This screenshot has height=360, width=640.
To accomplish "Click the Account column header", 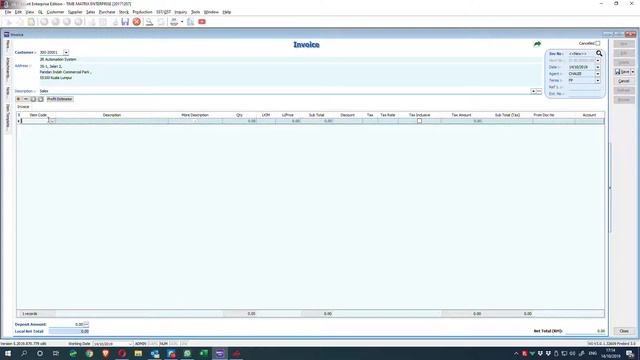I will coord(589,115).
